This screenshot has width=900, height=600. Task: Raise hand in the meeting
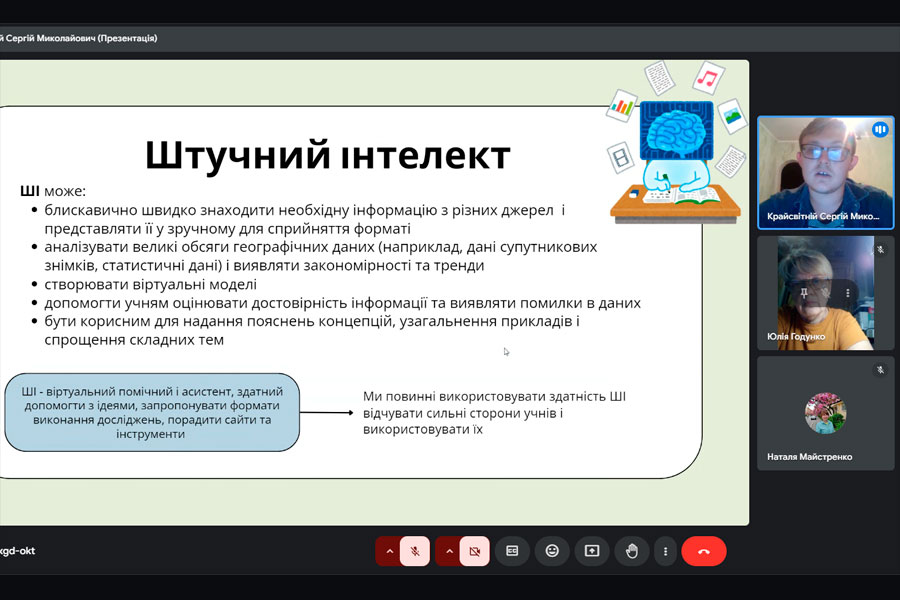[x=632, y=551]
